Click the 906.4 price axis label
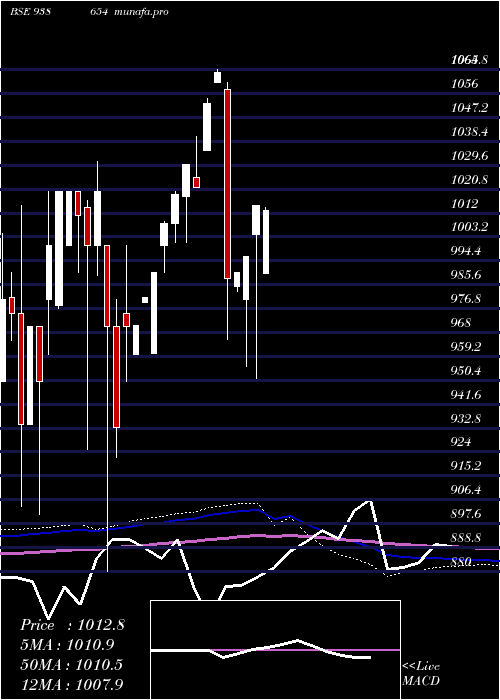Viewport: 500px width, 700px height. pos(466,490)
